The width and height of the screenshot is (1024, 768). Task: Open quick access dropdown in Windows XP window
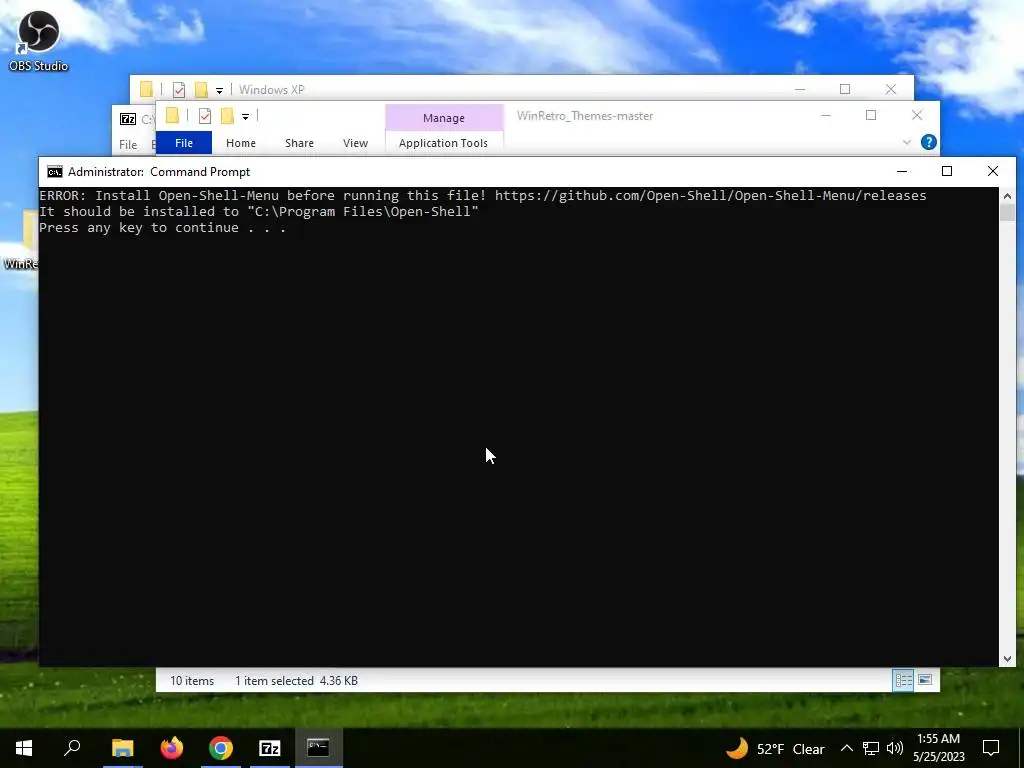(219, 90)
